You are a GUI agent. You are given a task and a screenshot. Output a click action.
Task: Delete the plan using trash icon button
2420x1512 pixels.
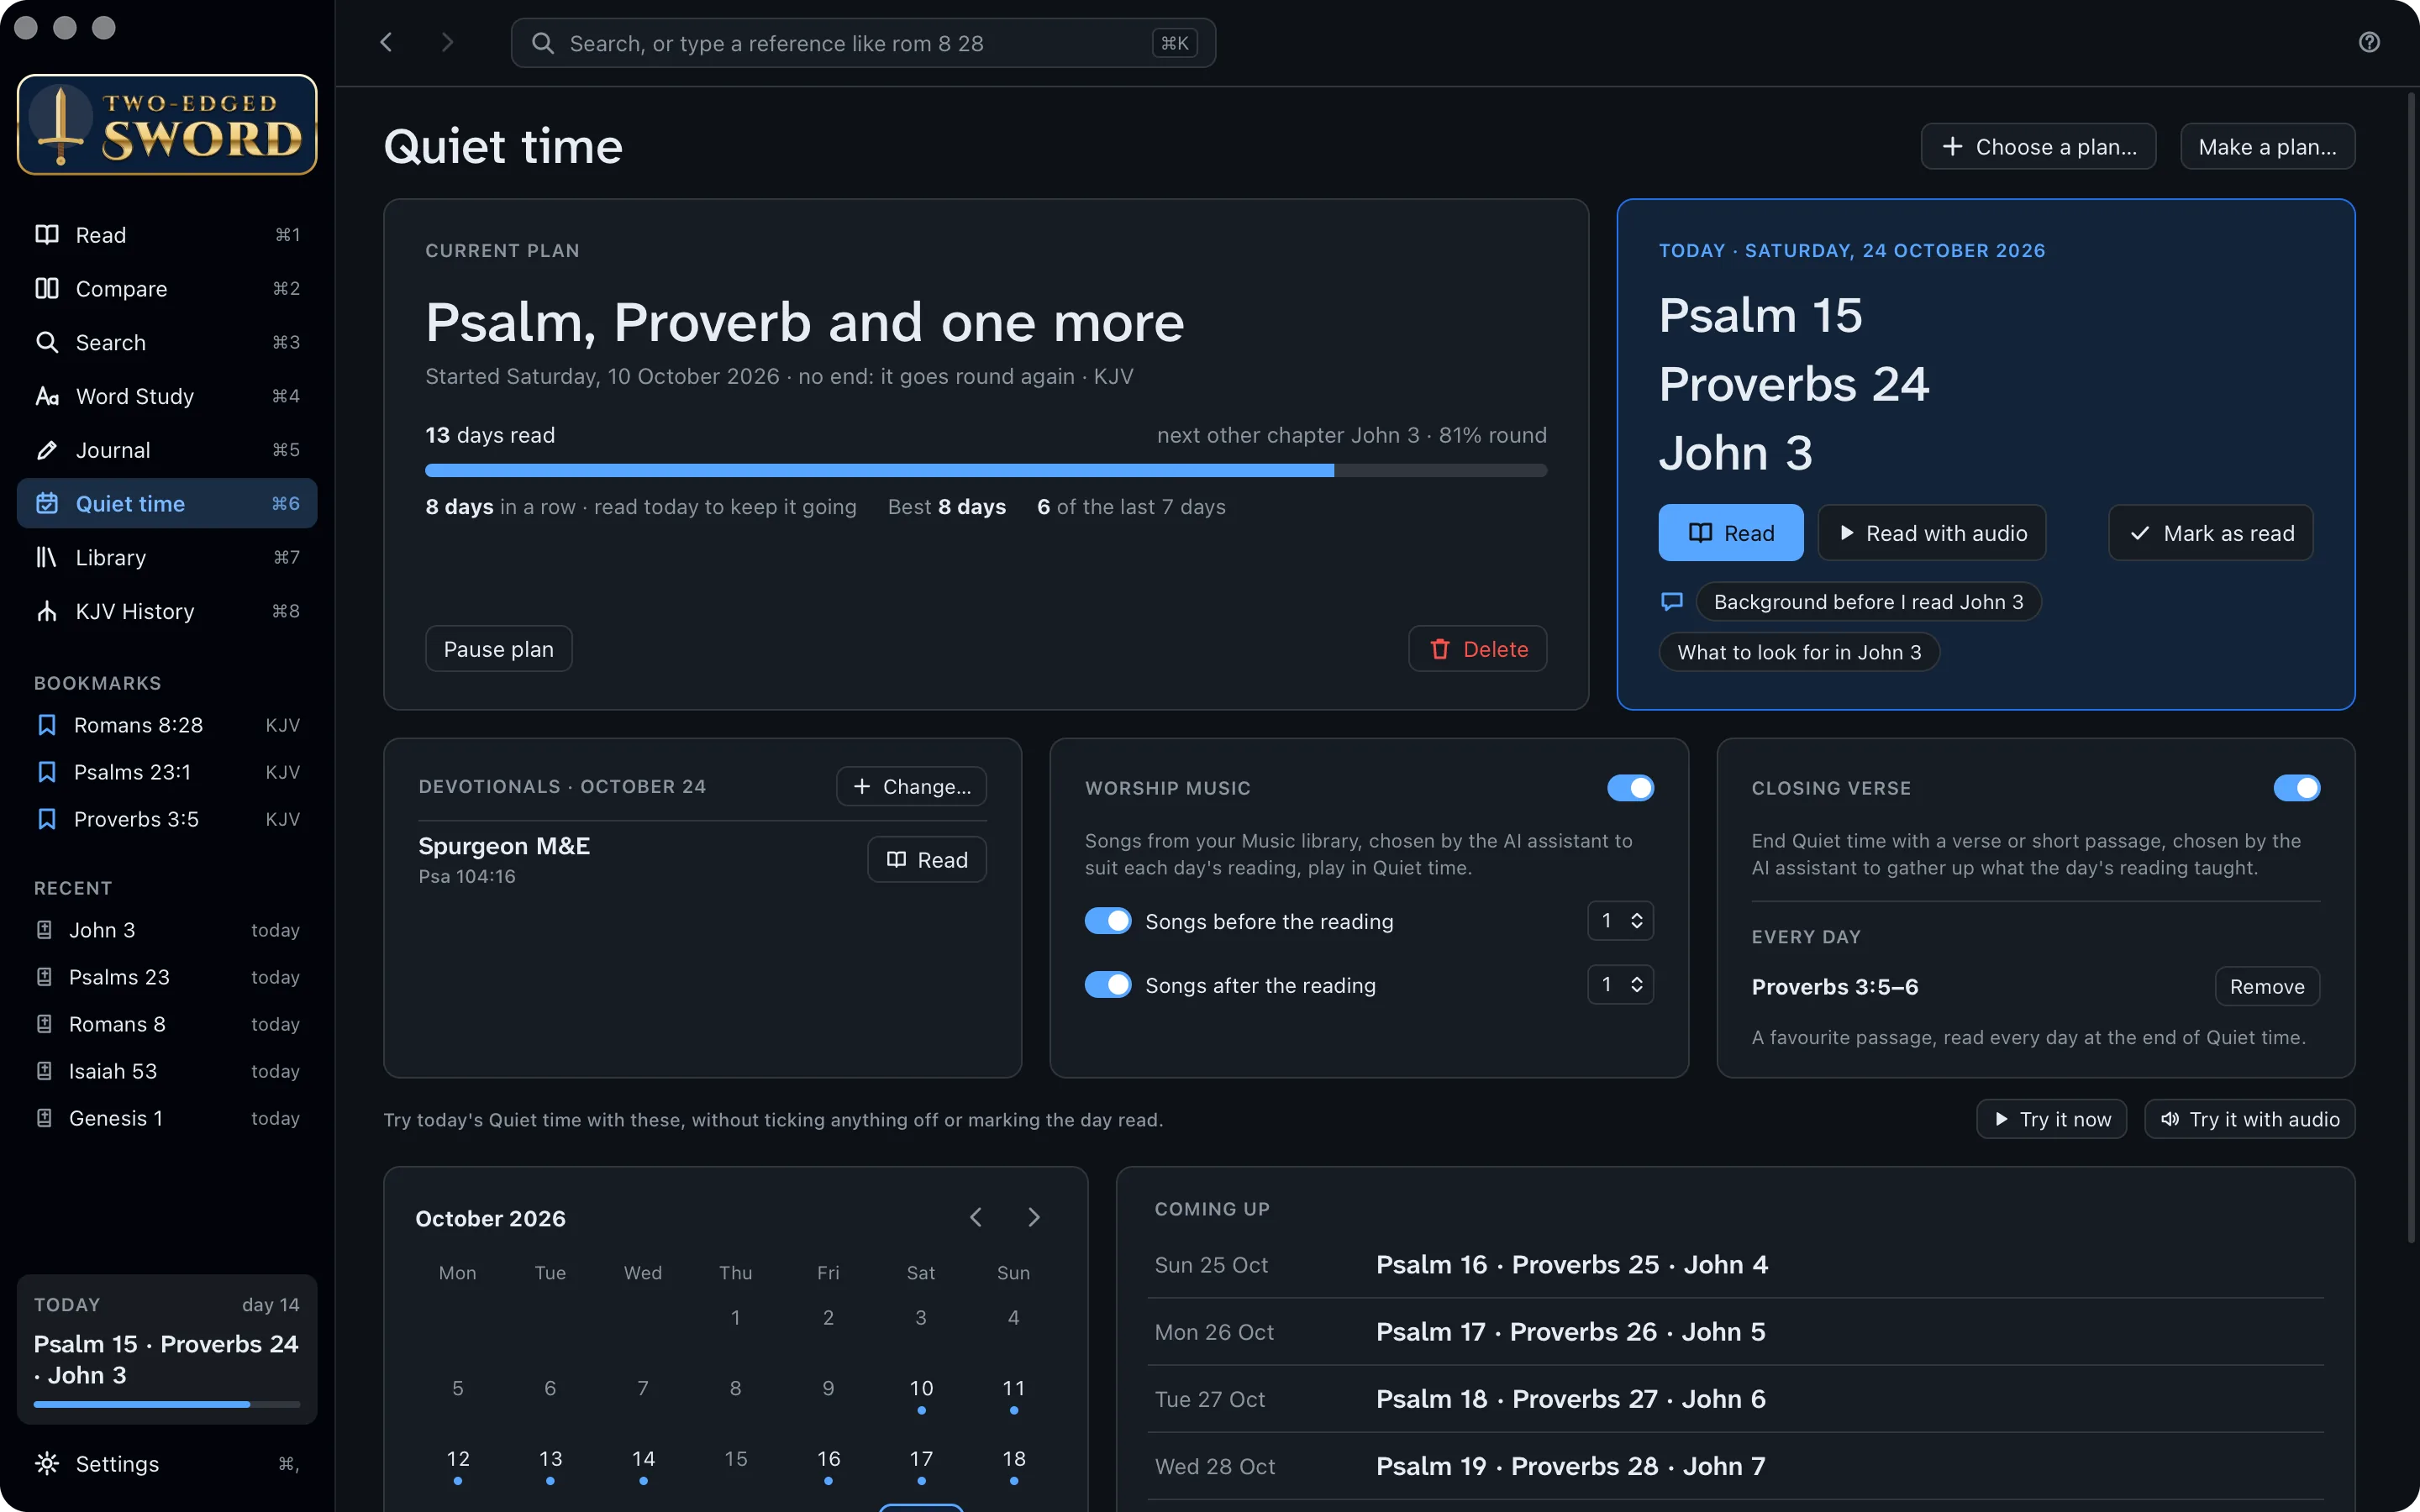coord(1477,649)
